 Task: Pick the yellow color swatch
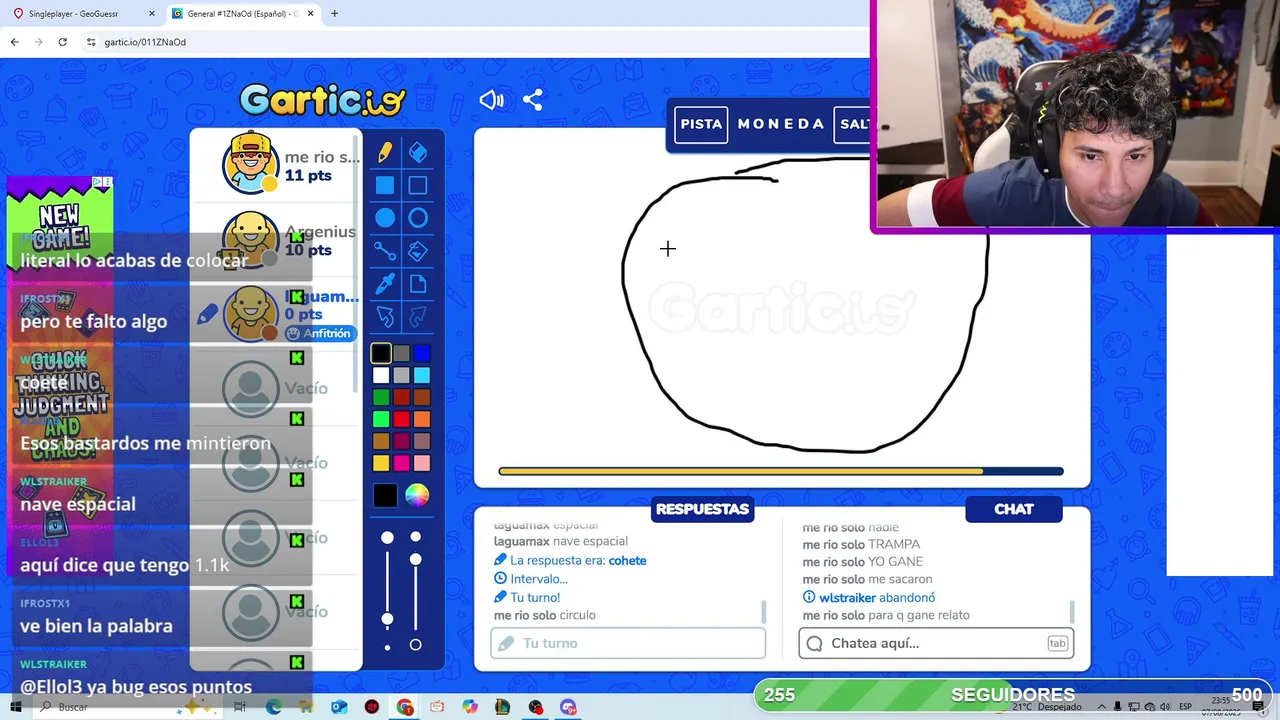coord(381,463)
